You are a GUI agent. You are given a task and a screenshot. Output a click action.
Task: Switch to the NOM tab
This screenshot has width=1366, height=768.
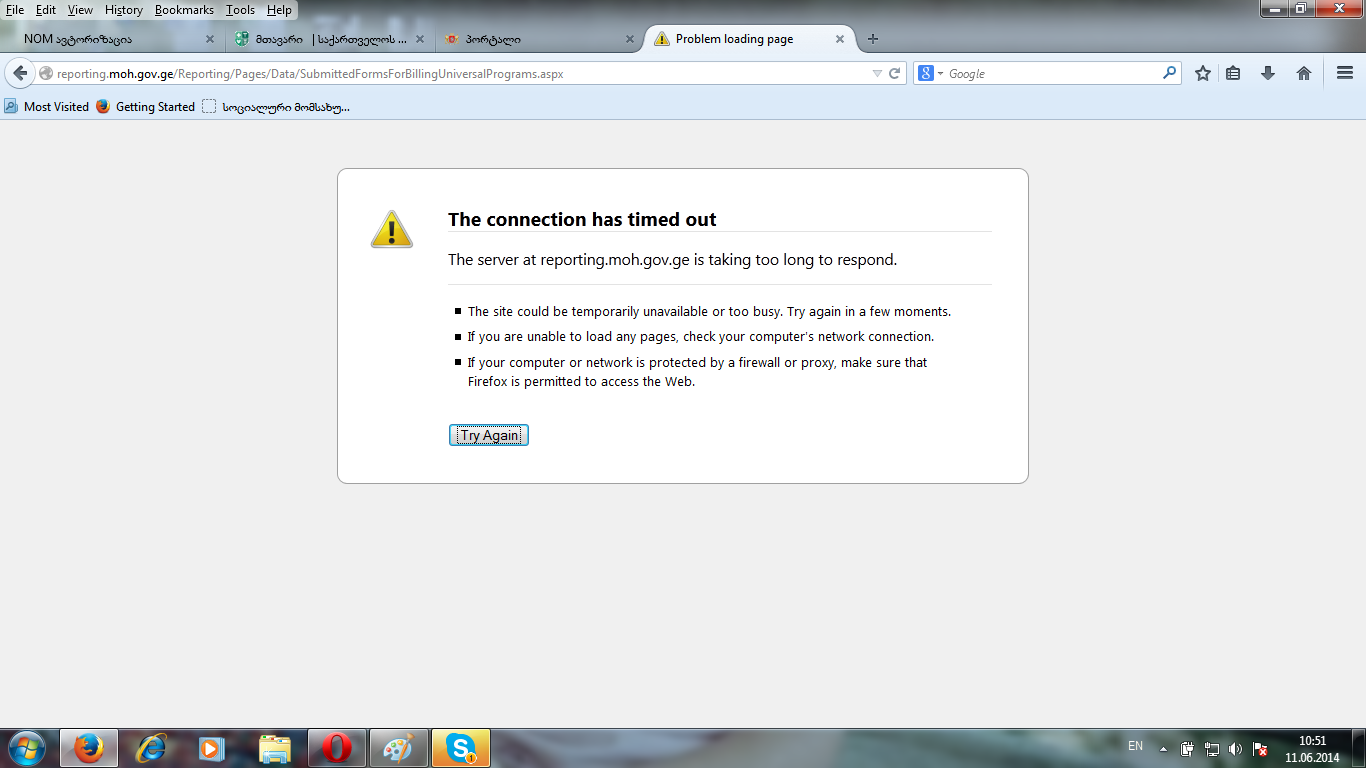point(110,39)
